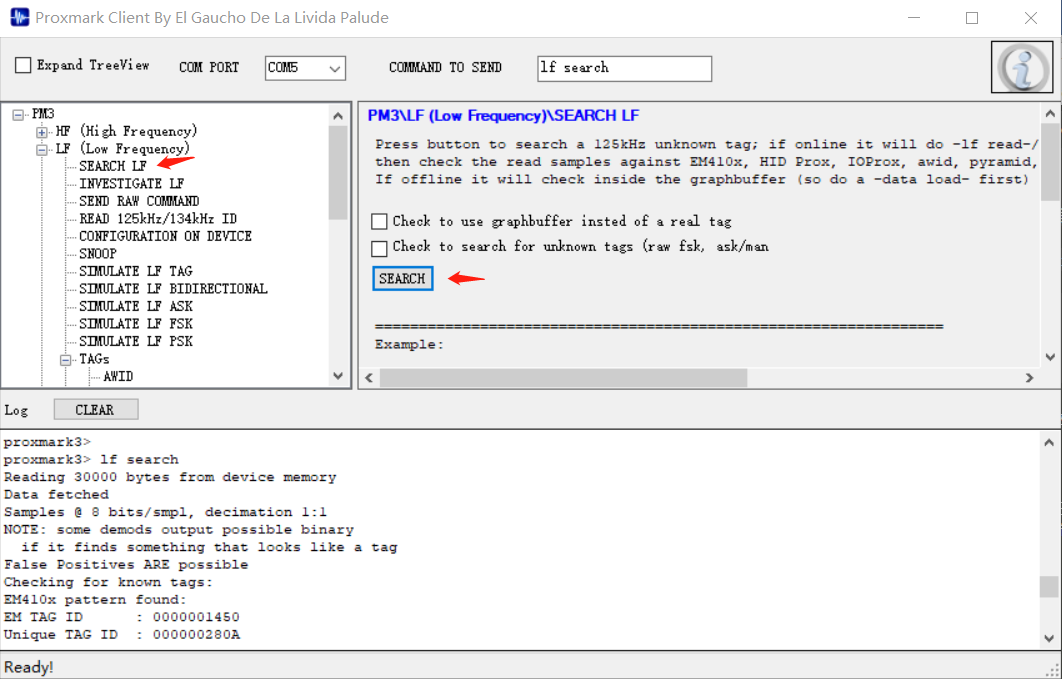1062x679 pixels.
Task: Select SIMULATE LF ASK item
Action: point(135,307)
